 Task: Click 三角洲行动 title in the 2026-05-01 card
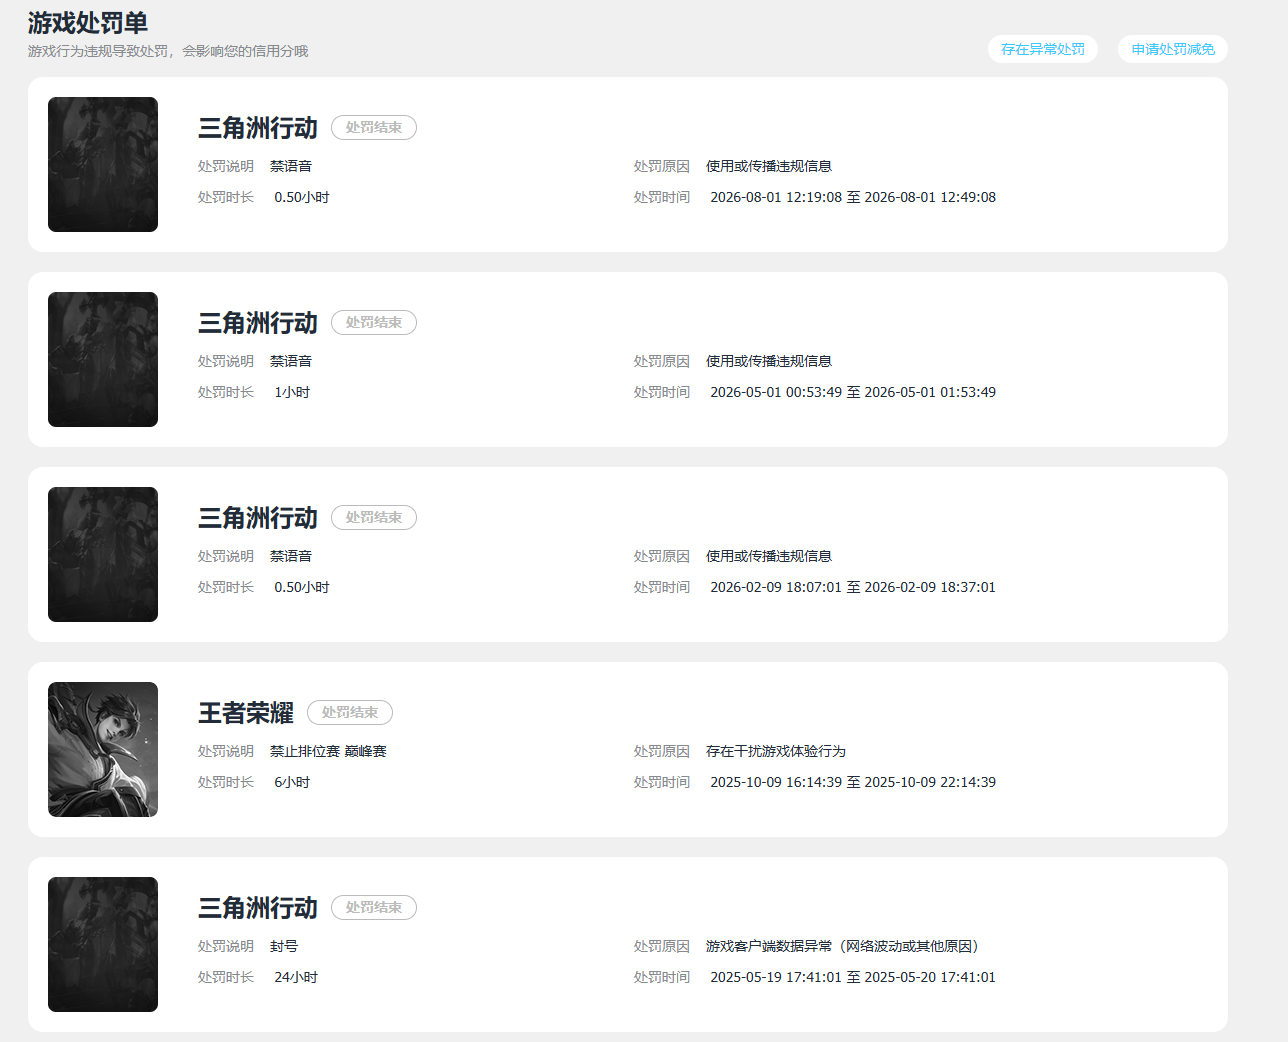pos(258,323)
